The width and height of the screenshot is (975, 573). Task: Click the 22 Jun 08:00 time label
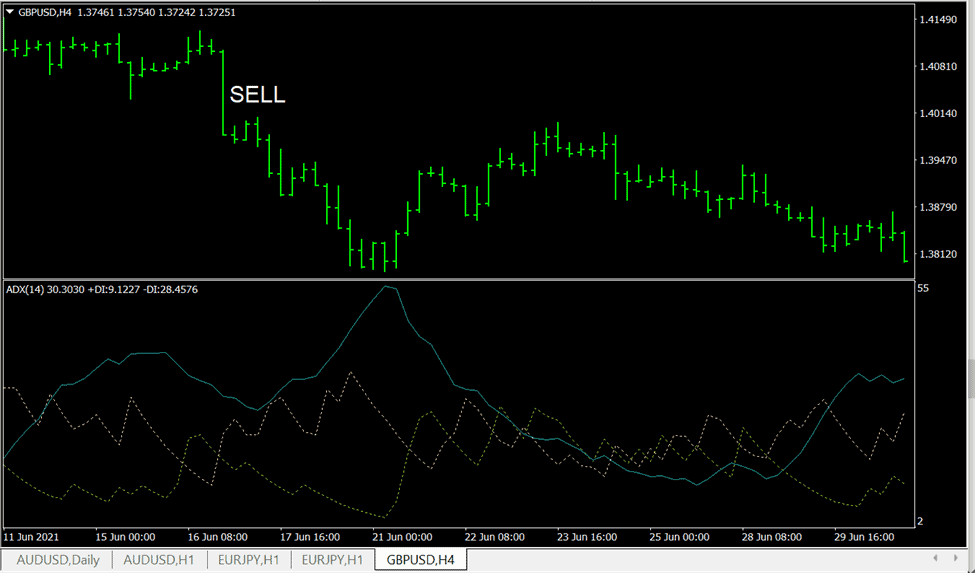pos(495,537)
